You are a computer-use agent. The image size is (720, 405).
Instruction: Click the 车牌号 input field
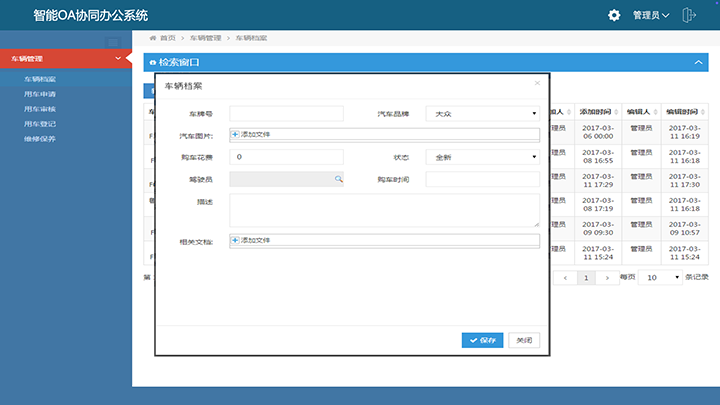pos(286,113)
